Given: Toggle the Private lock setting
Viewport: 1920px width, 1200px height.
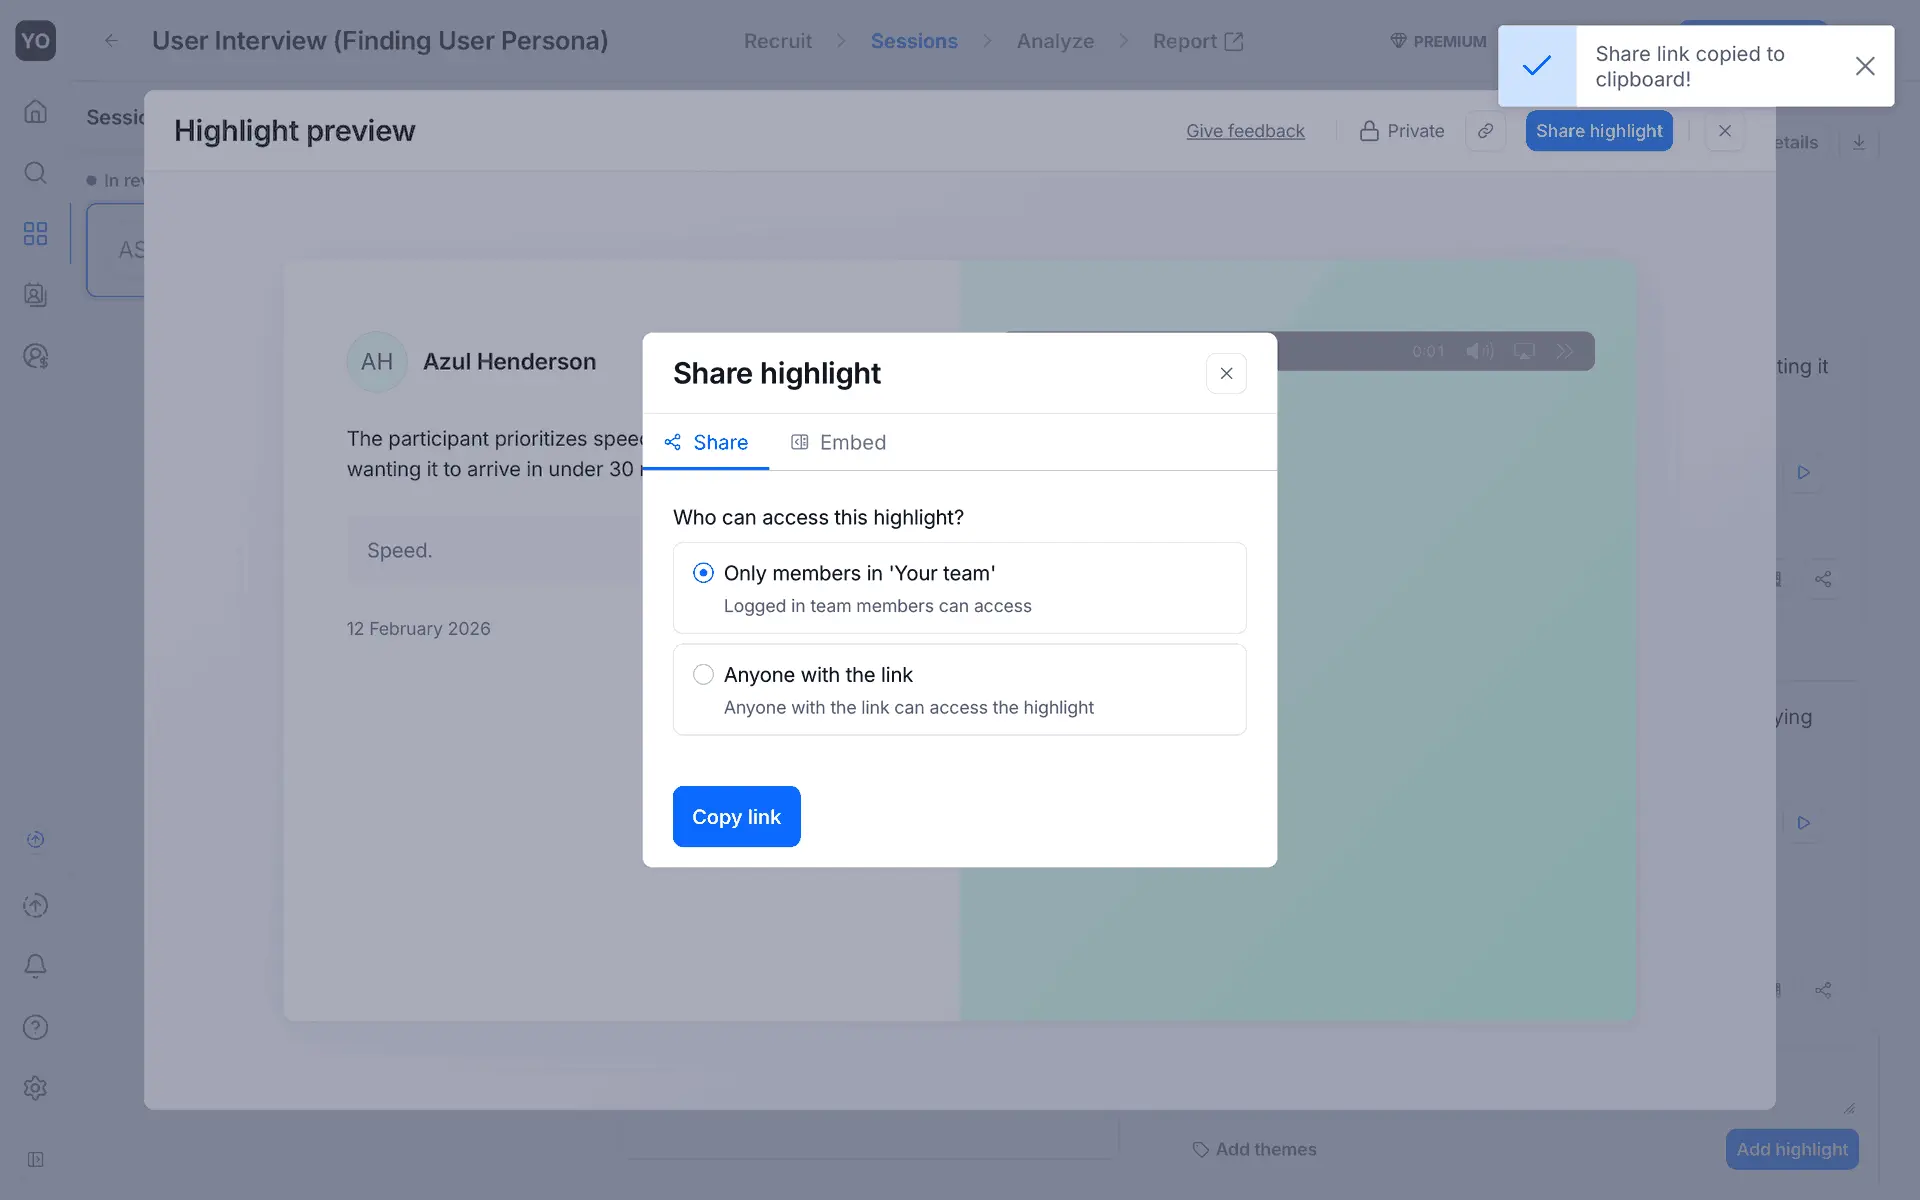Looking at the screenshot, I should click(x=1402, y=131).
